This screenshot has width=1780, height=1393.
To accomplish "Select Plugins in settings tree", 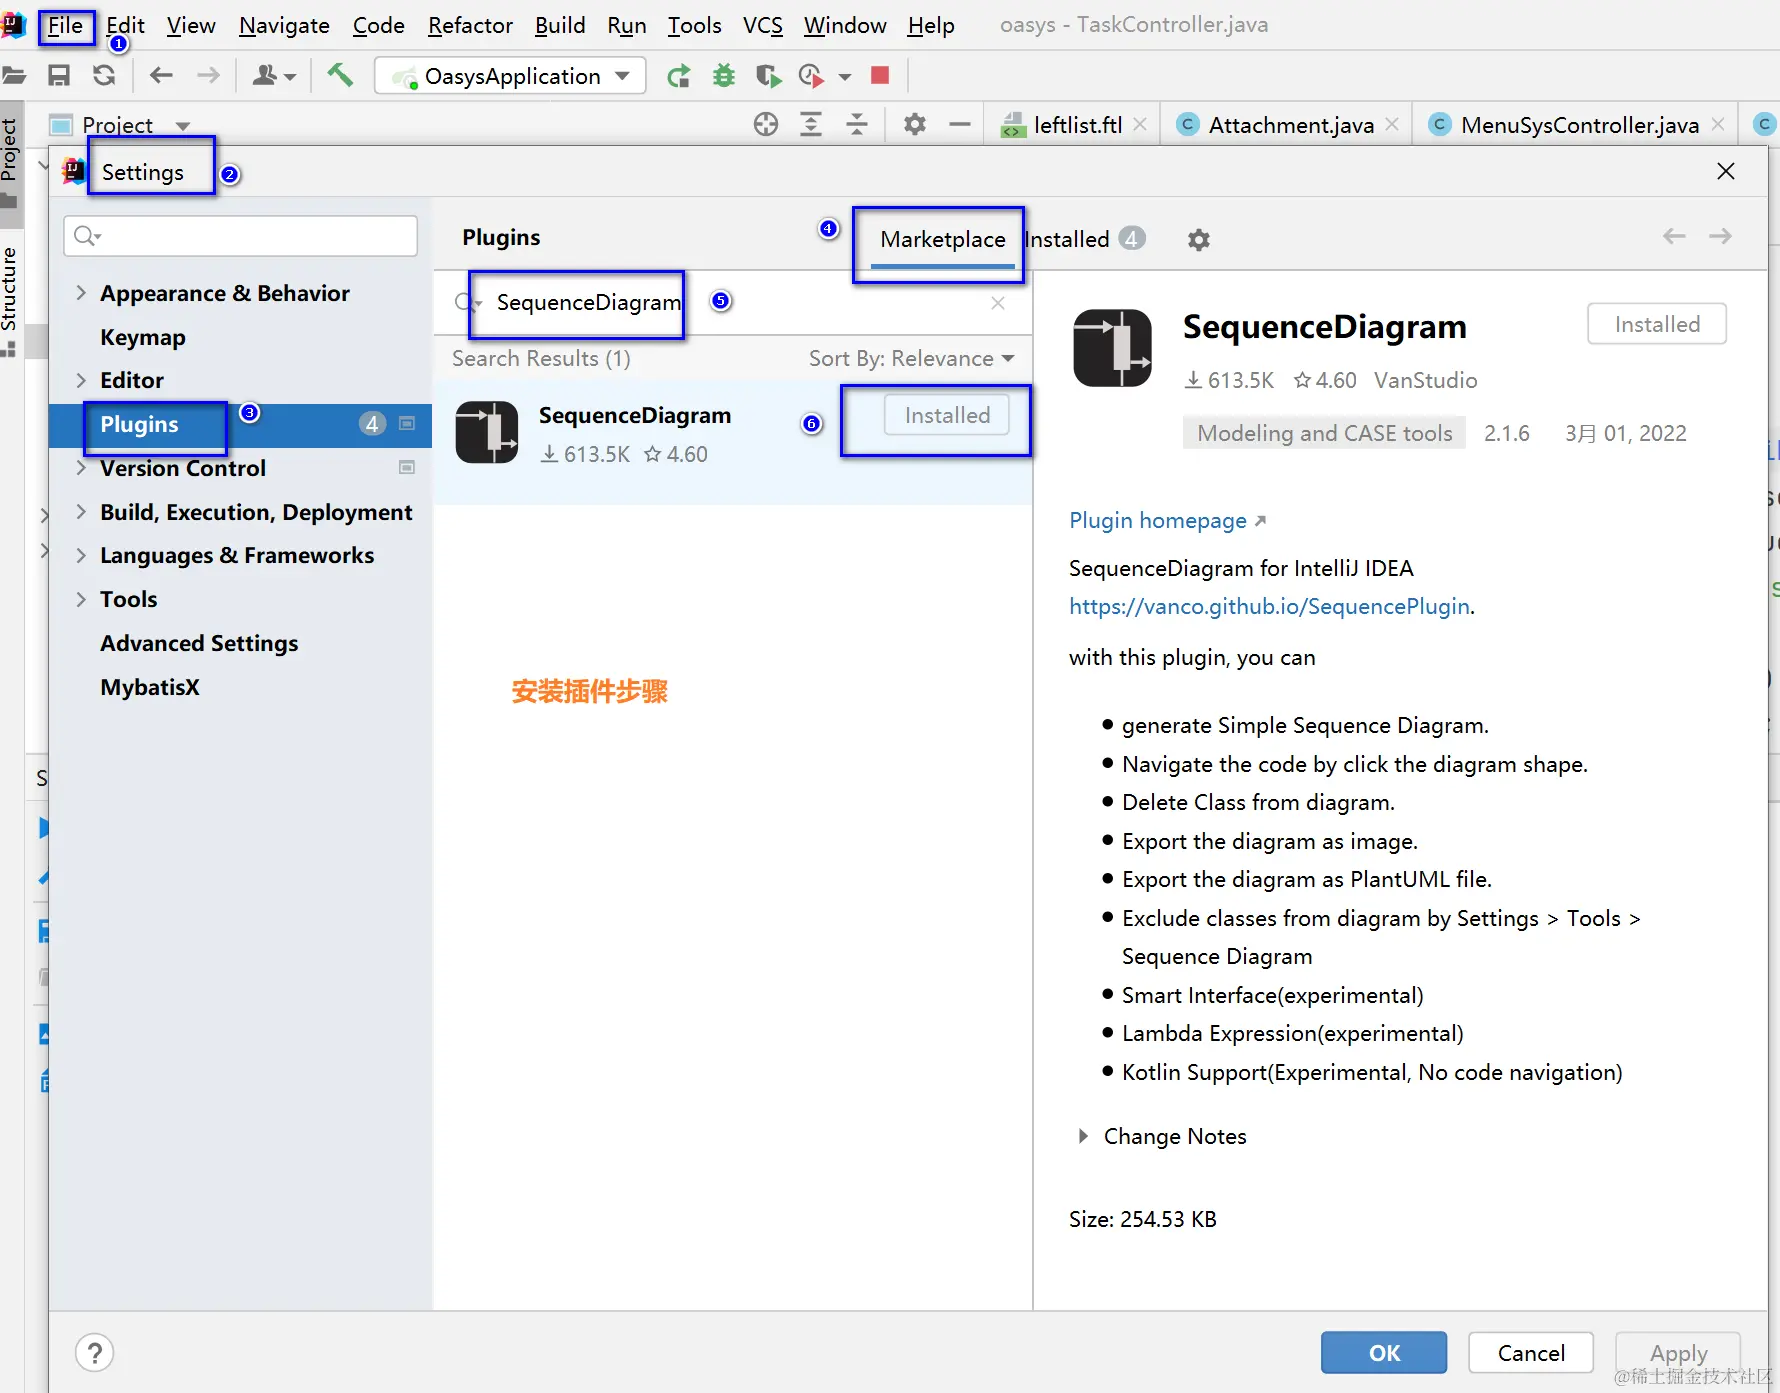I will (x=240, y=424).
